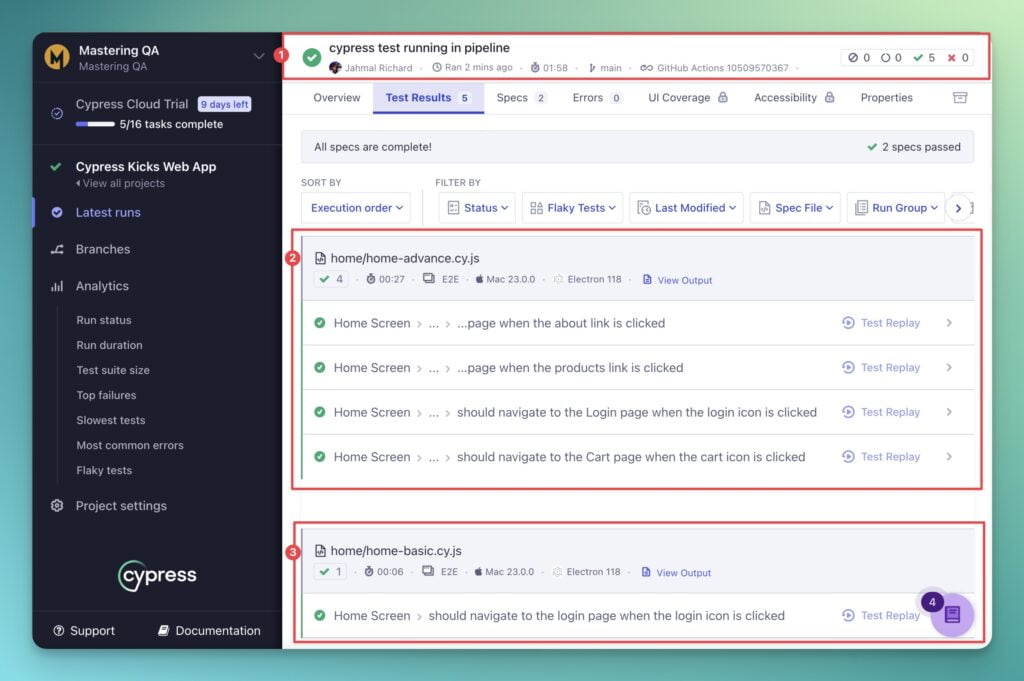
Task: Click the passed tests count 5
Action: [x=924, y=57]
